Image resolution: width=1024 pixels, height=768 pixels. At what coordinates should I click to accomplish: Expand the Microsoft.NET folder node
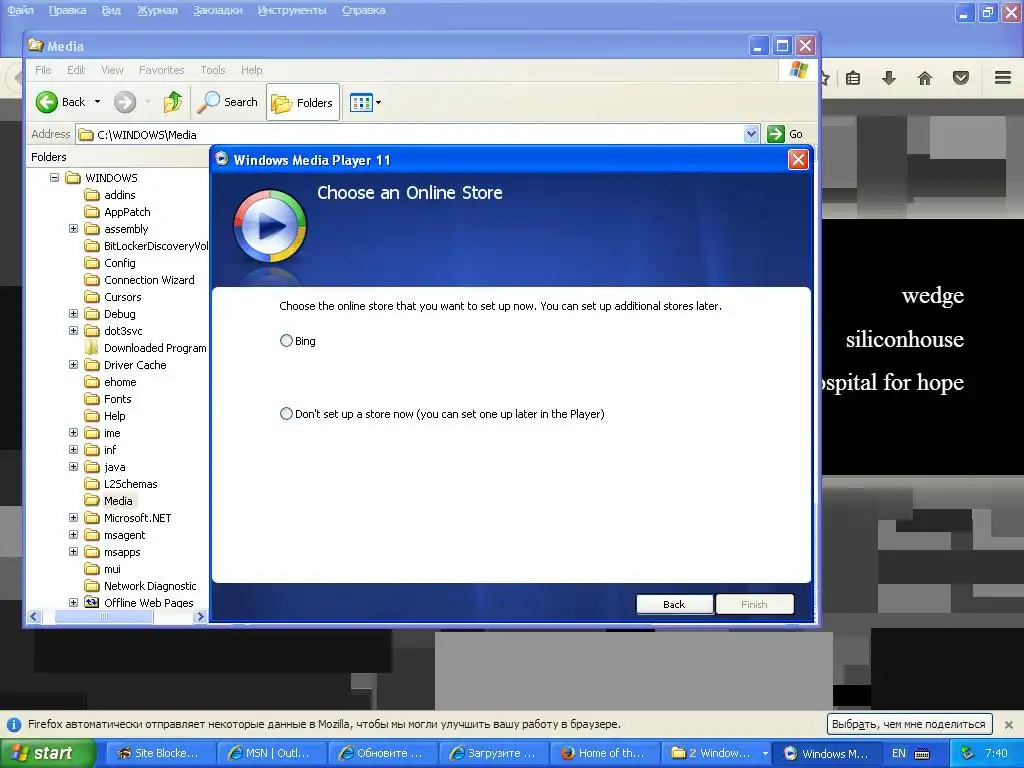(x=73, y=517)
